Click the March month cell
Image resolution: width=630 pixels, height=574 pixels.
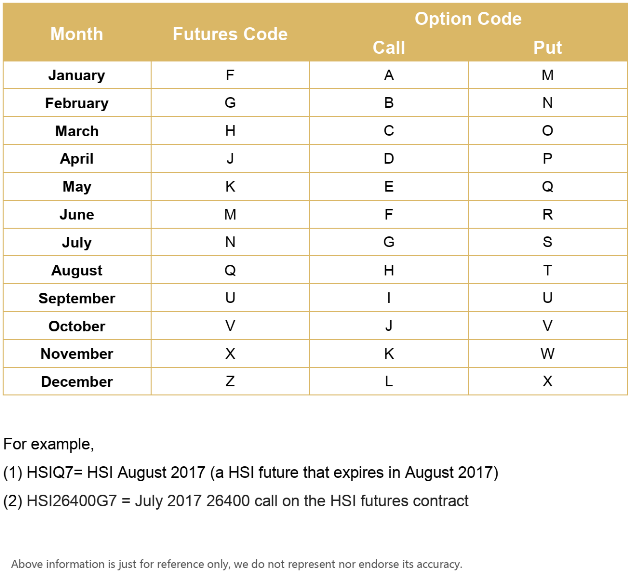click(x=77, y=131)
